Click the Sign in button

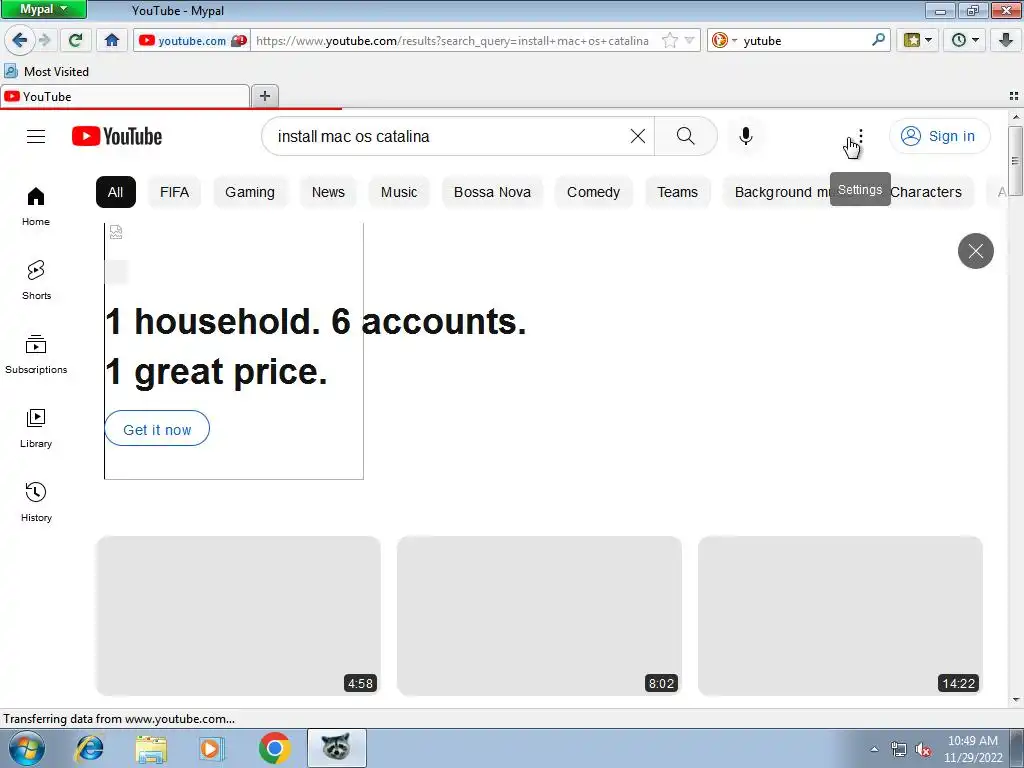click(x=939, y=136)
